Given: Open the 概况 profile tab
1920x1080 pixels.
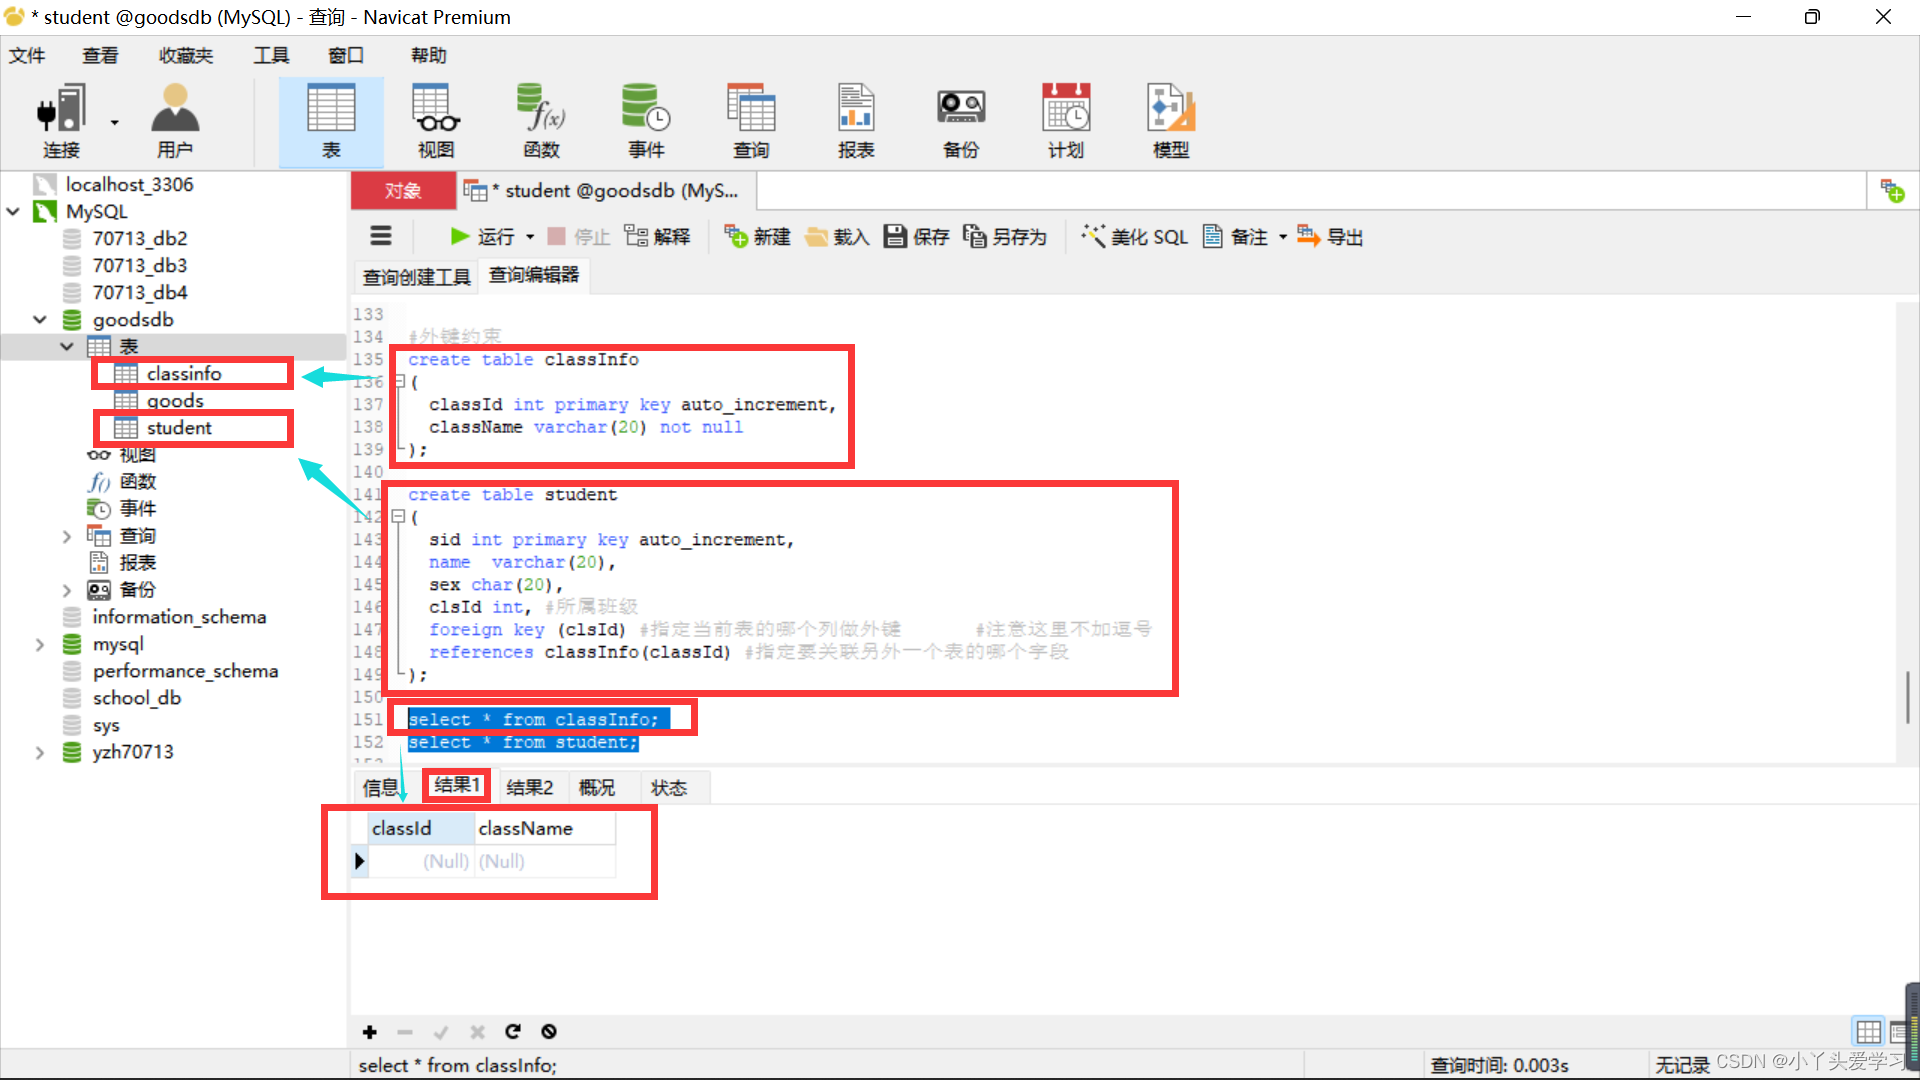Looking at the screenshot, I should tap(597, 788).
